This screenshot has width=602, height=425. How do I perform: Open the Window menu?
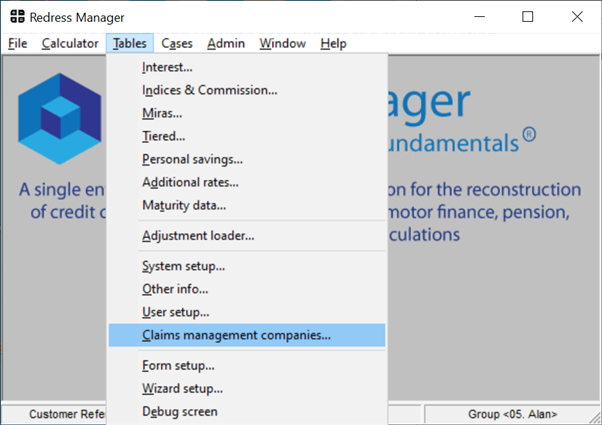283,43
